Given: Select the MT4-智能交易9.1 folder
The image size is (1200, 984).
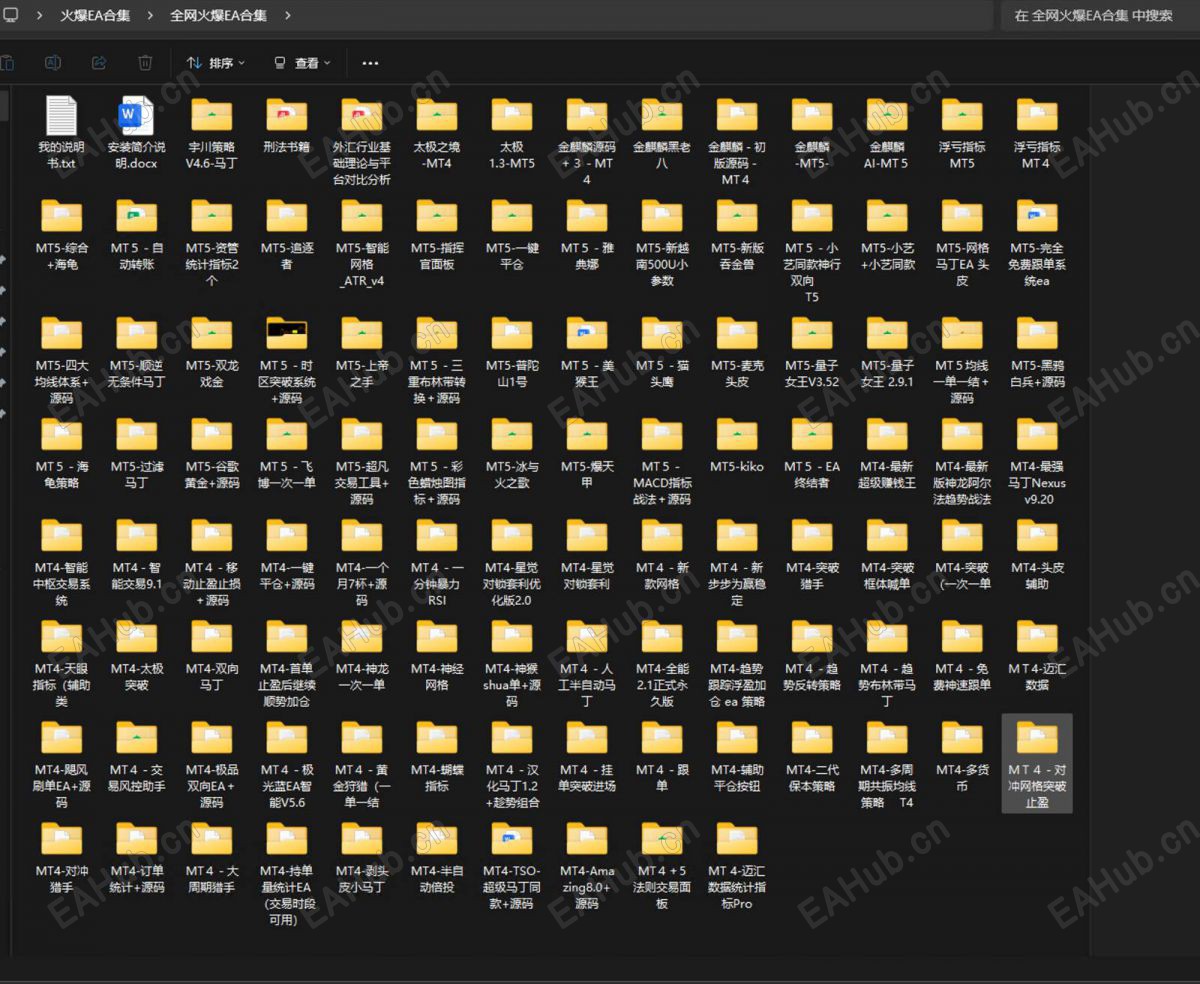Looking at the screenshot, I should pyautogui.click(x=136, y=554).
